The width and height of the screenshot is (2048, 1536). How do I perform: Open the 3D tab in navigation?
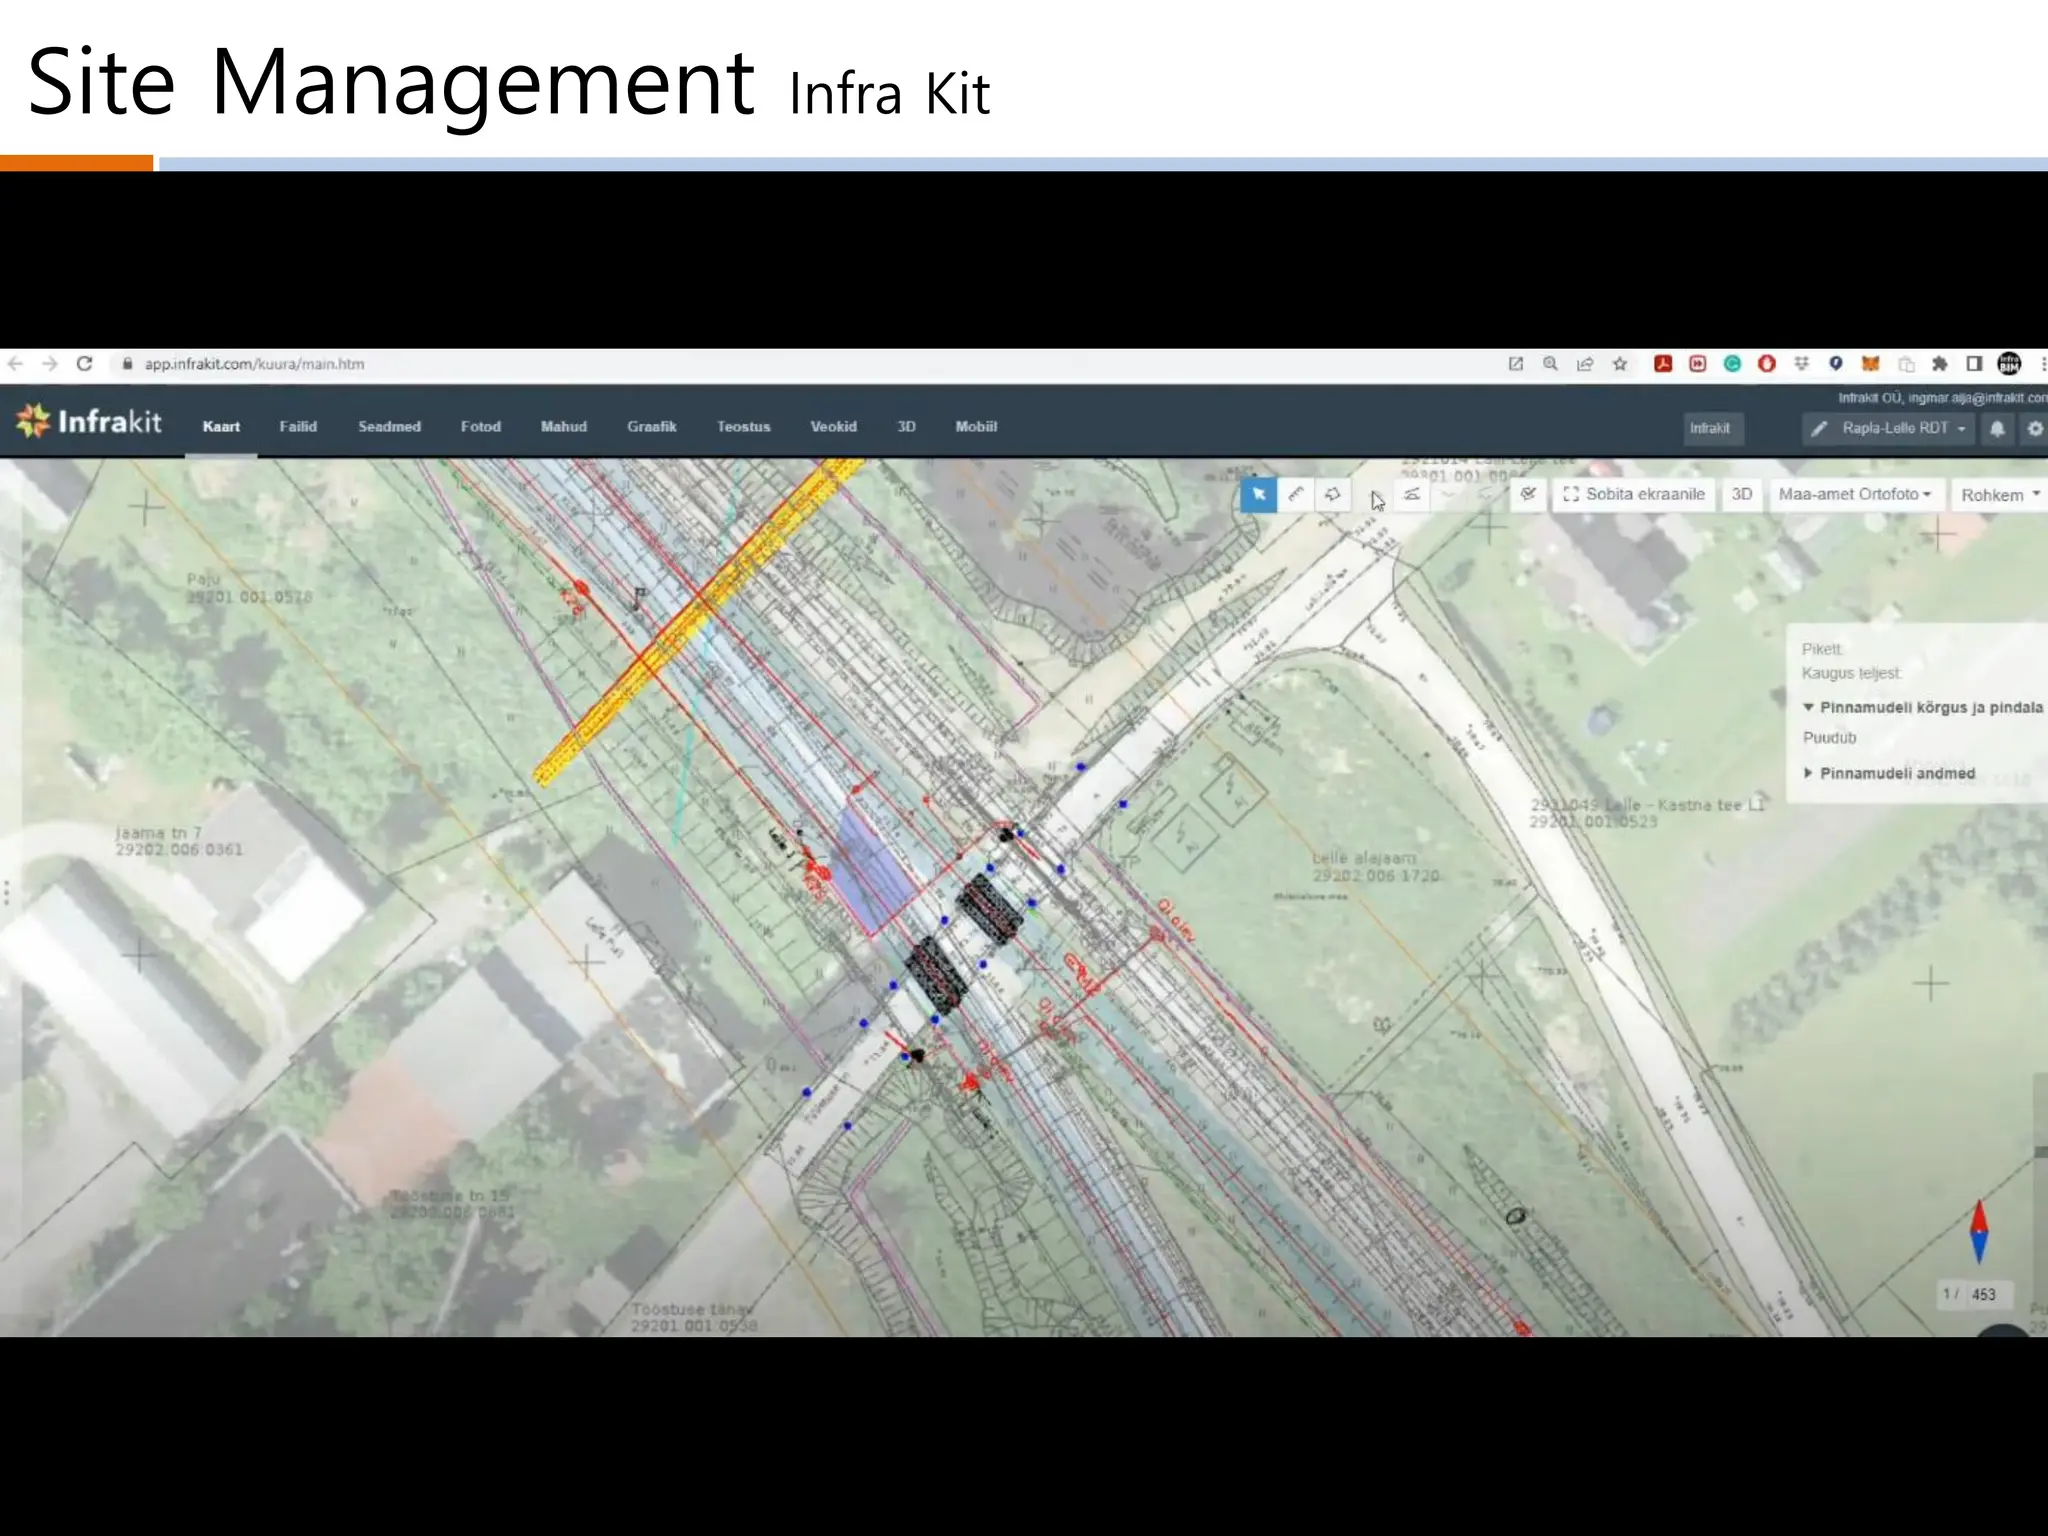pos(907,427)
